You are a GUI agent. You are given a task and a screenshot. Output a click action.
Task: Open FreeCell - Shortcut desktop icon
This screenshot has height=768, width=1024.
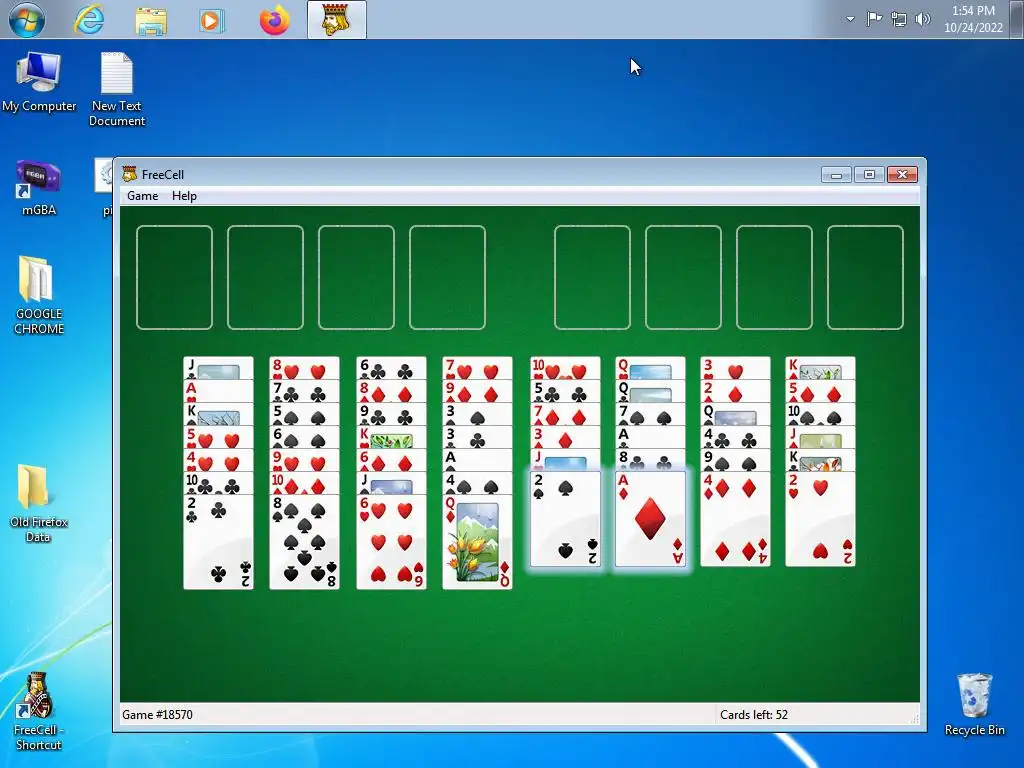[39, 712]
